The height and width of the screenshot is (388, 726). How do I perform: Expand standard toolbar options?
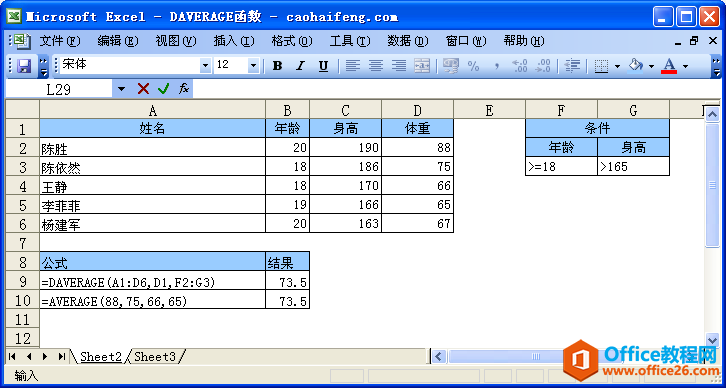coord(43,66)
